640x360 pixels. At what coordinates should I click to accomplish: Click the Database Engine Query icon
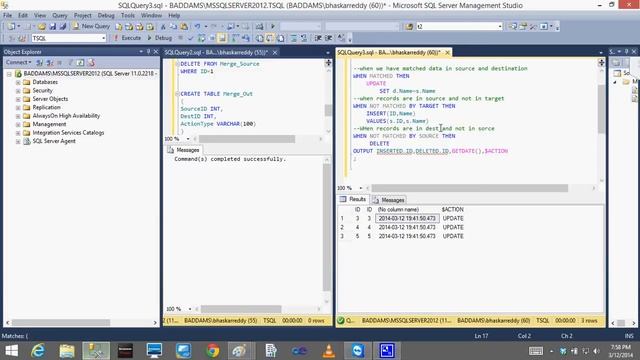(x=118, y=26)
